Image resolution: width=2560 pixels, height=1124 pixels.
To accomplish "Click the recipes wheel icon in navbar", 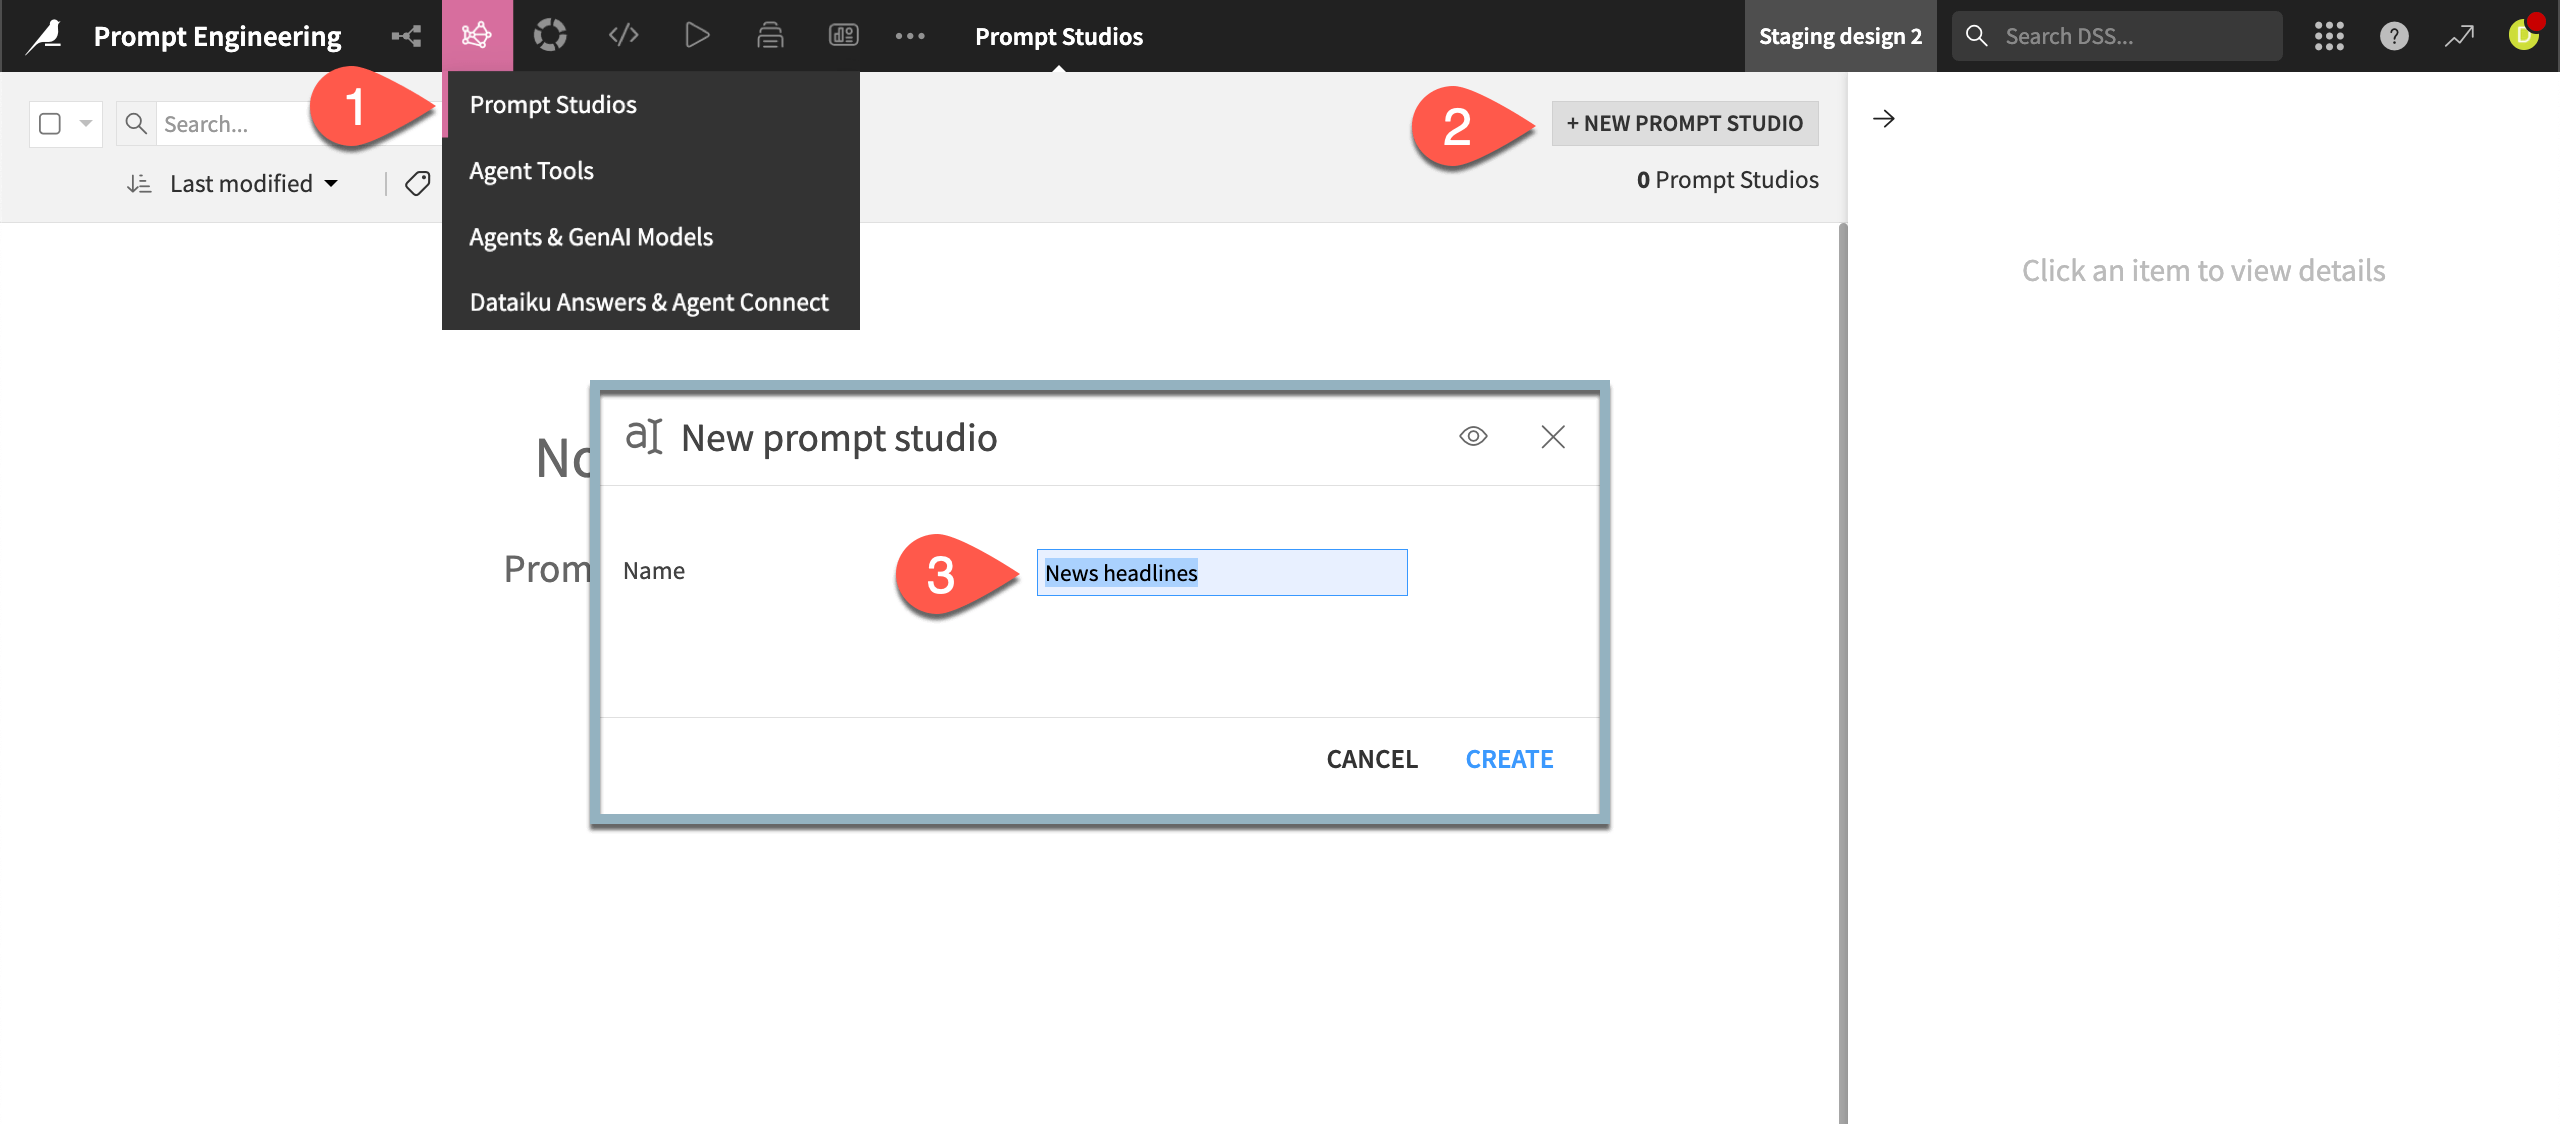I will pos(551,34).
